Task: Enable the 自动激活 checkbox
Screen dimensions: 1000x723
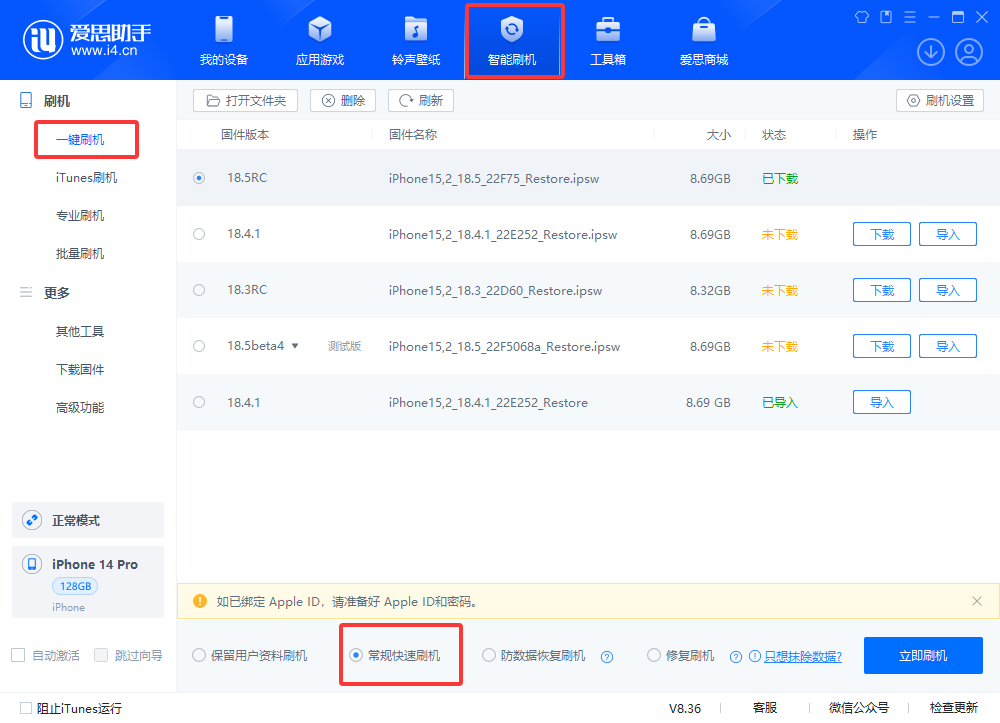Action: pyautogui.click(x=18, y=656)
